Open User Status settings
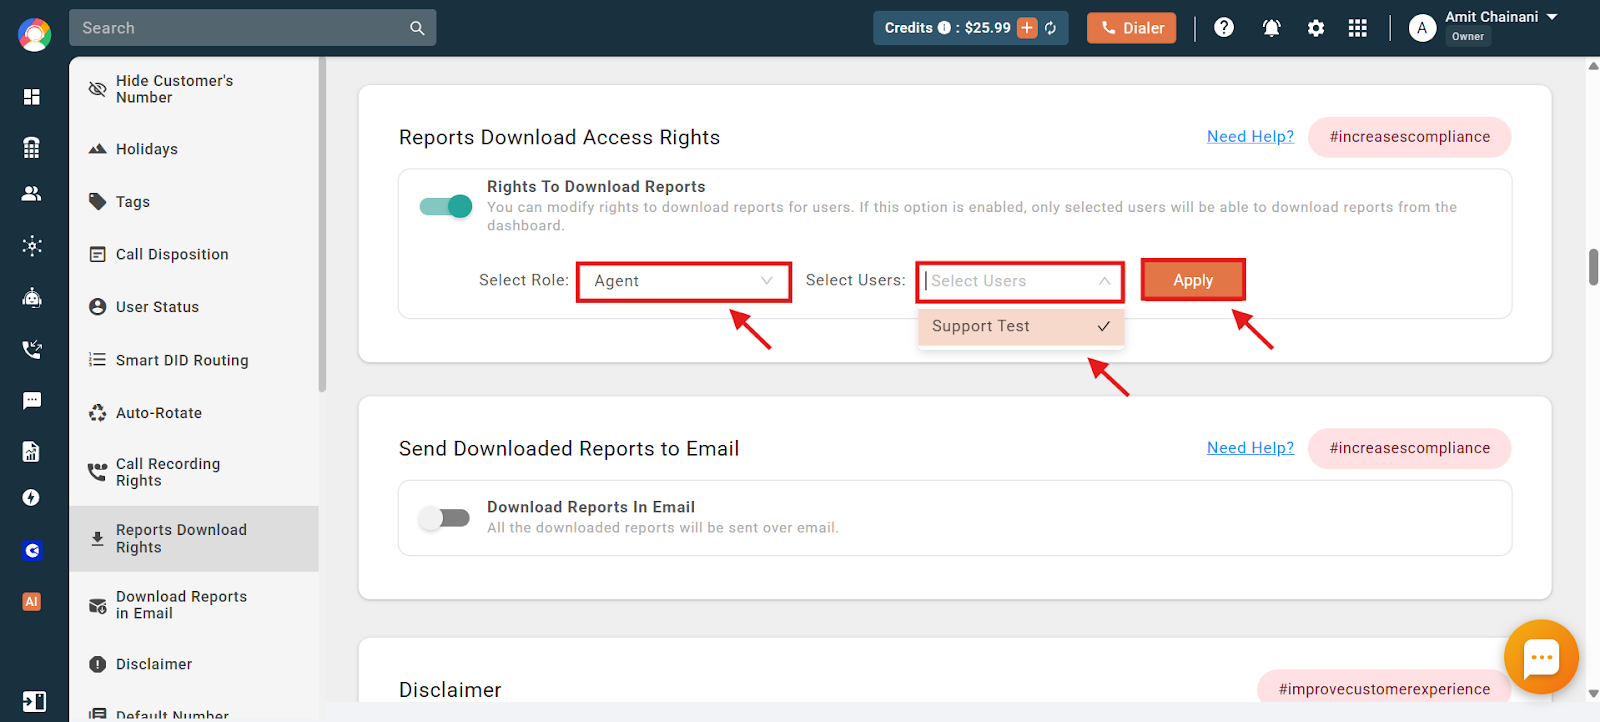1600x722 pixels. click(194, 307)
